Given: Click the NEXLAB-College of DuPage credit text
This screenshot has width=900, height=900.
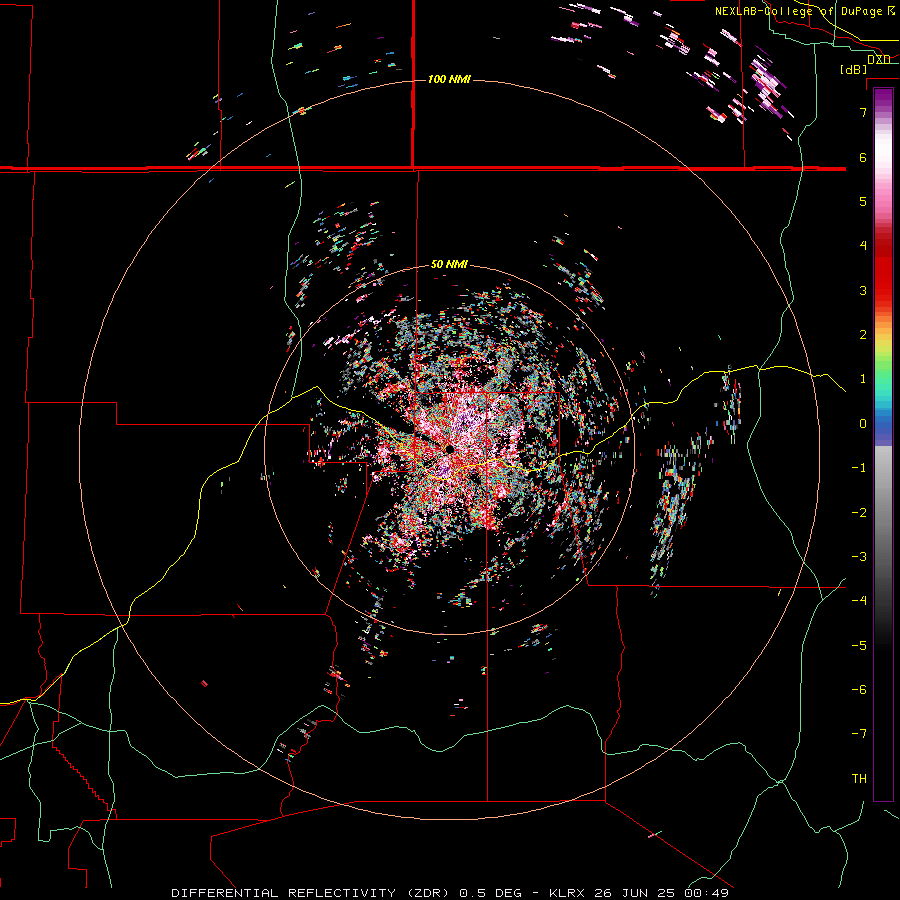Looking at the screenshot, I should (x=805, y=11).
